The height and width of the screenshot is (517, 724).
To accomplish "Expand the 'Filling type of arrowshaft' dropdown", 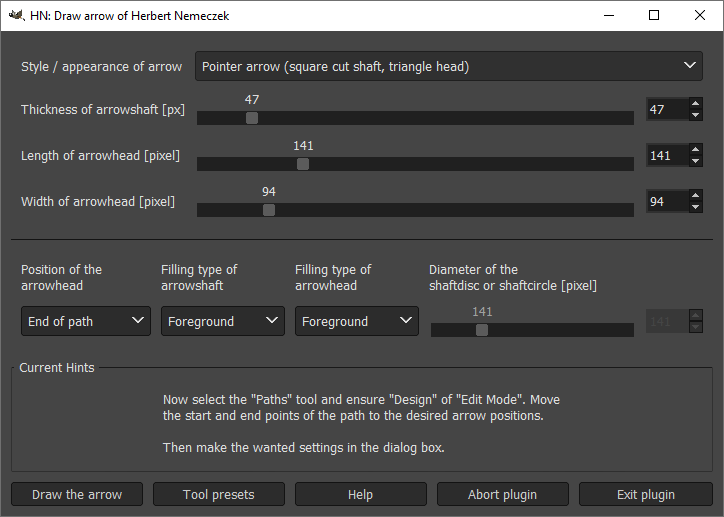I will (223, 321).
